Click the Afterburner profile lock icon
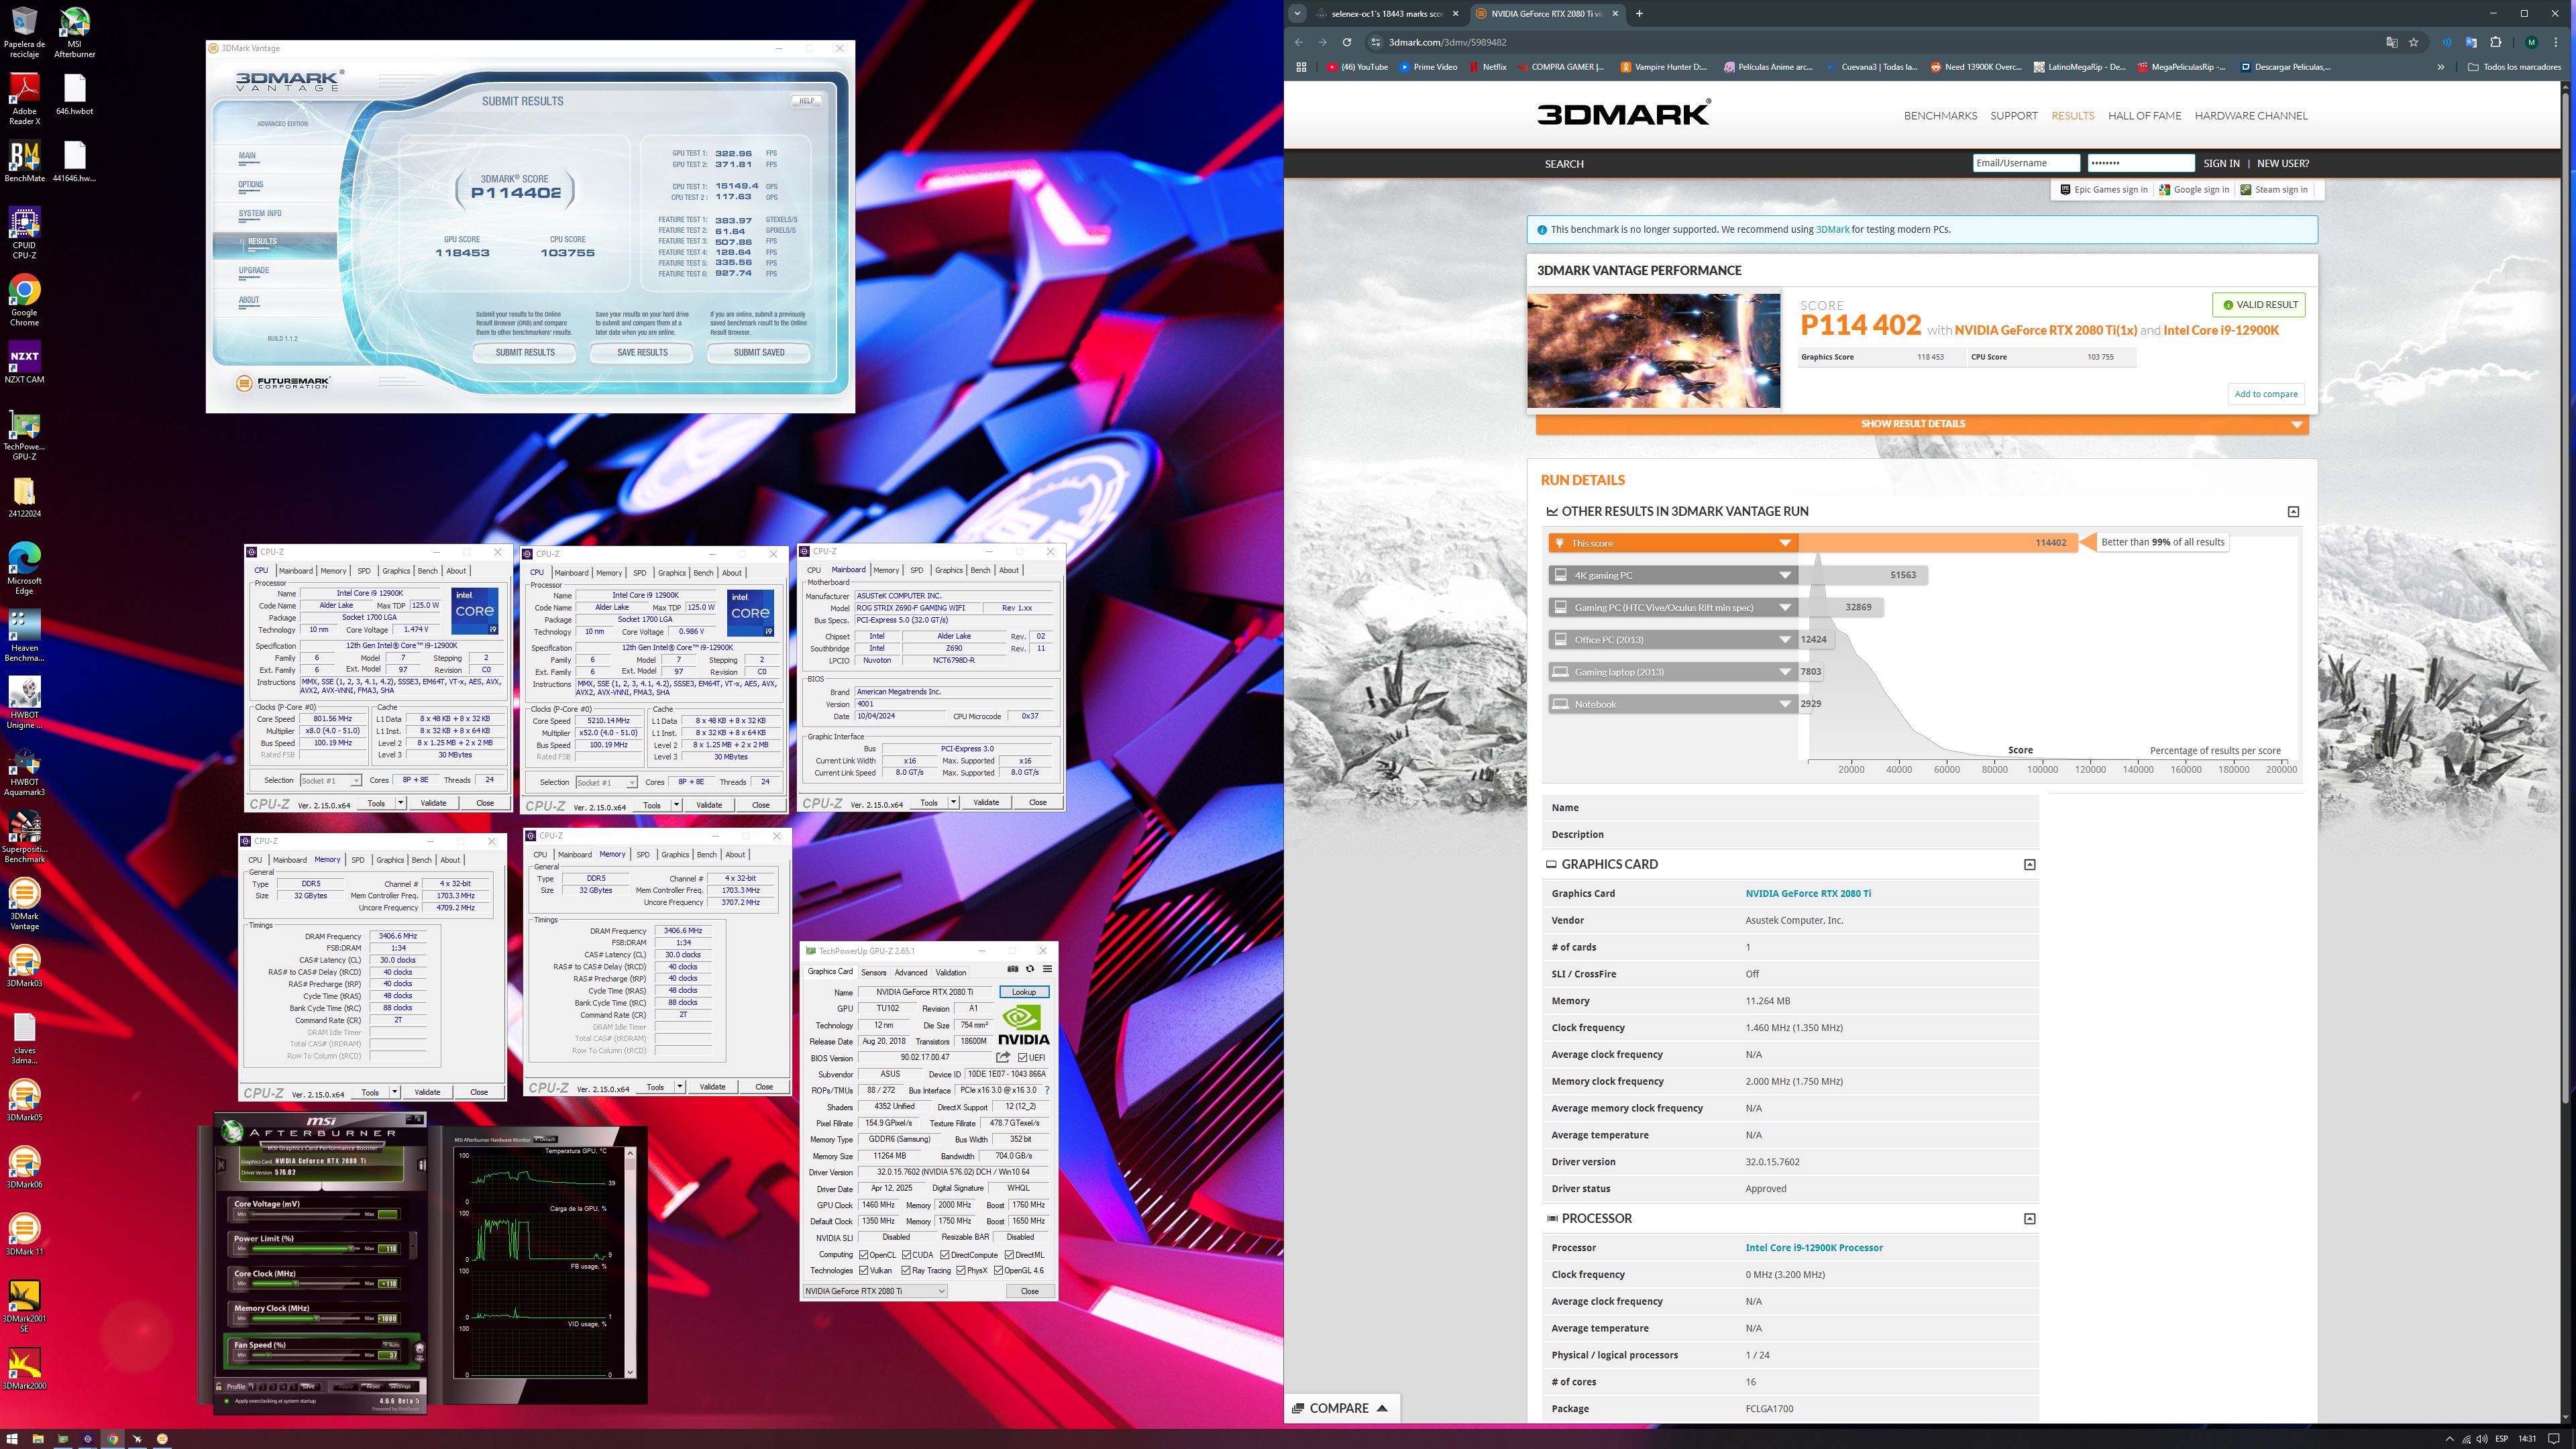The image size is (2576, 1449). 219,1387
